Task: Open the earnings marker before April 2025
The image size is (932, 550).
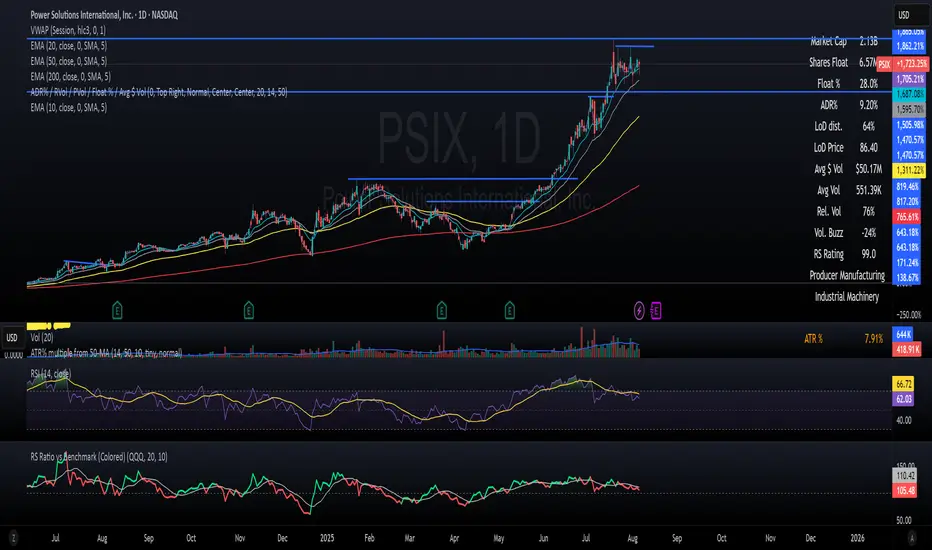Action: (x=441, y=310)
